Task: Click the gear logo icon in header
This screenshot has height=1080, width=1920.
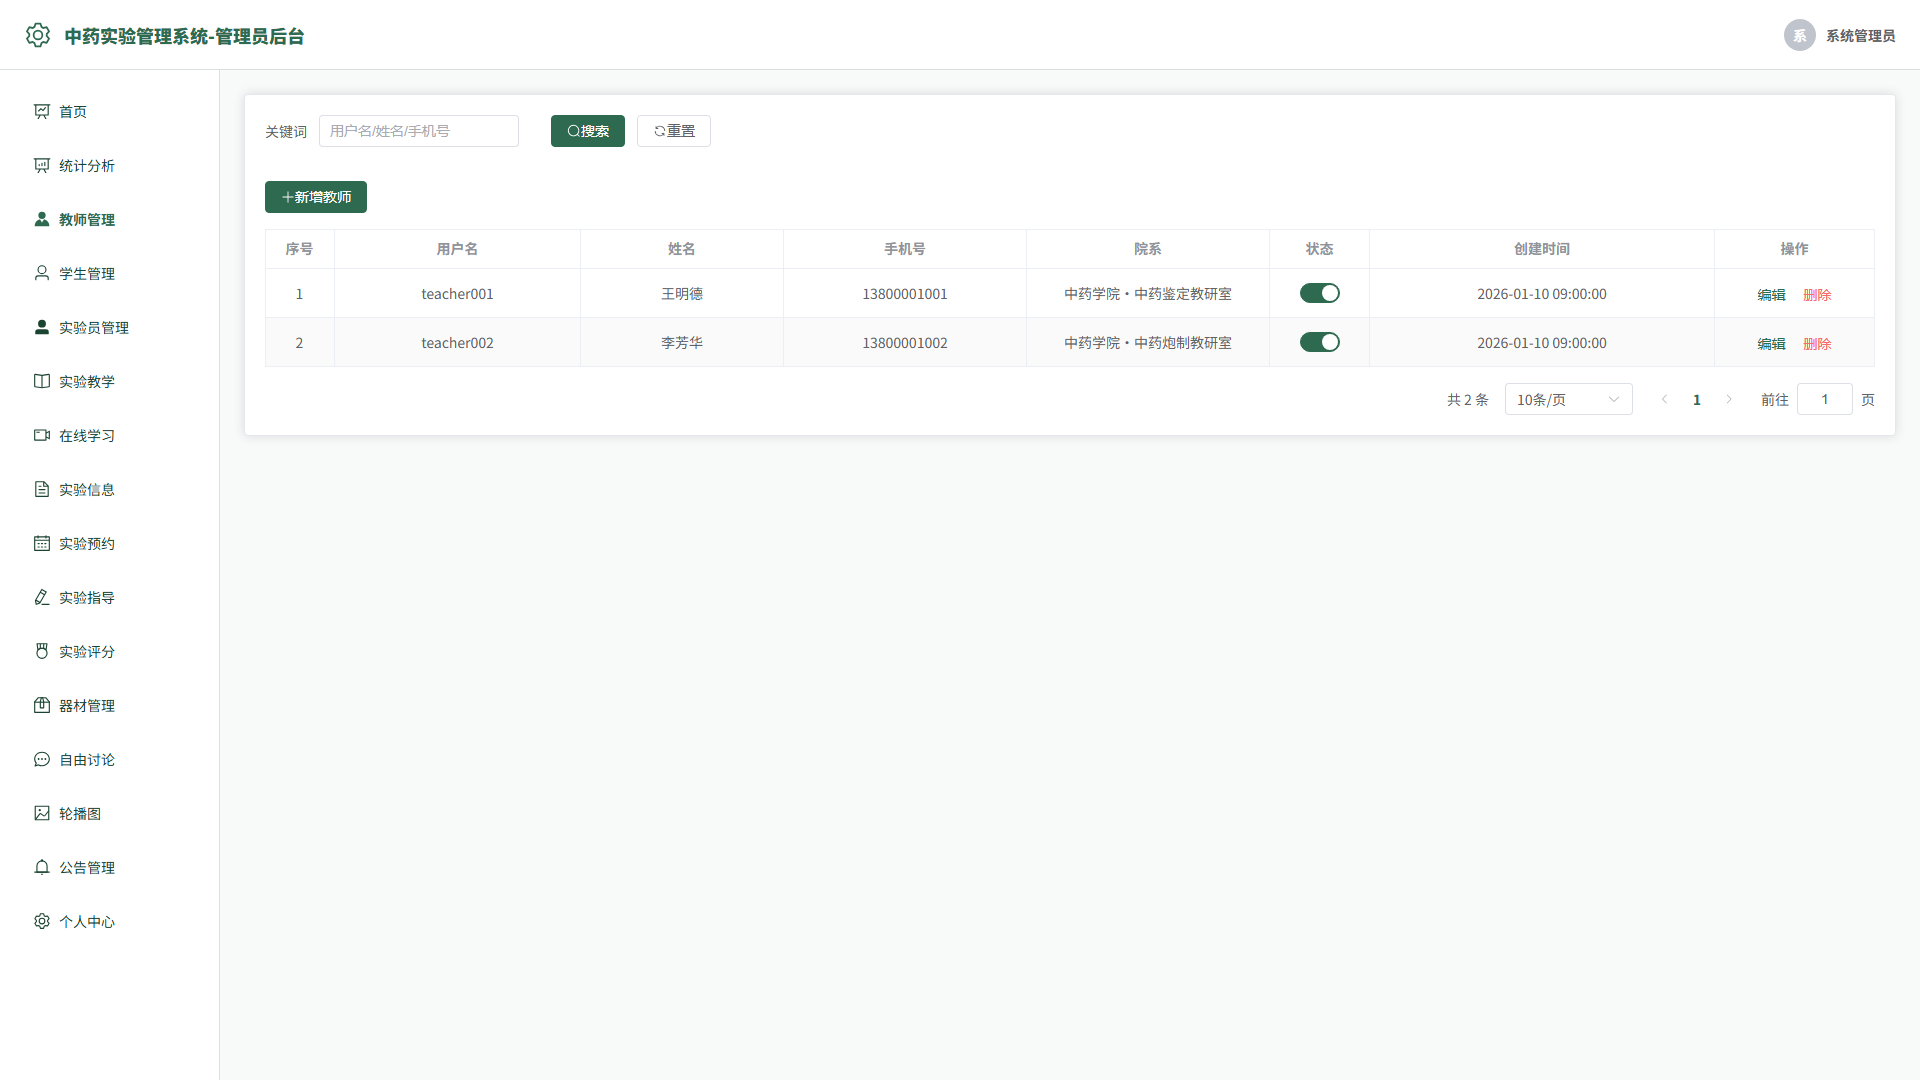Action: (x=38, y=35)
